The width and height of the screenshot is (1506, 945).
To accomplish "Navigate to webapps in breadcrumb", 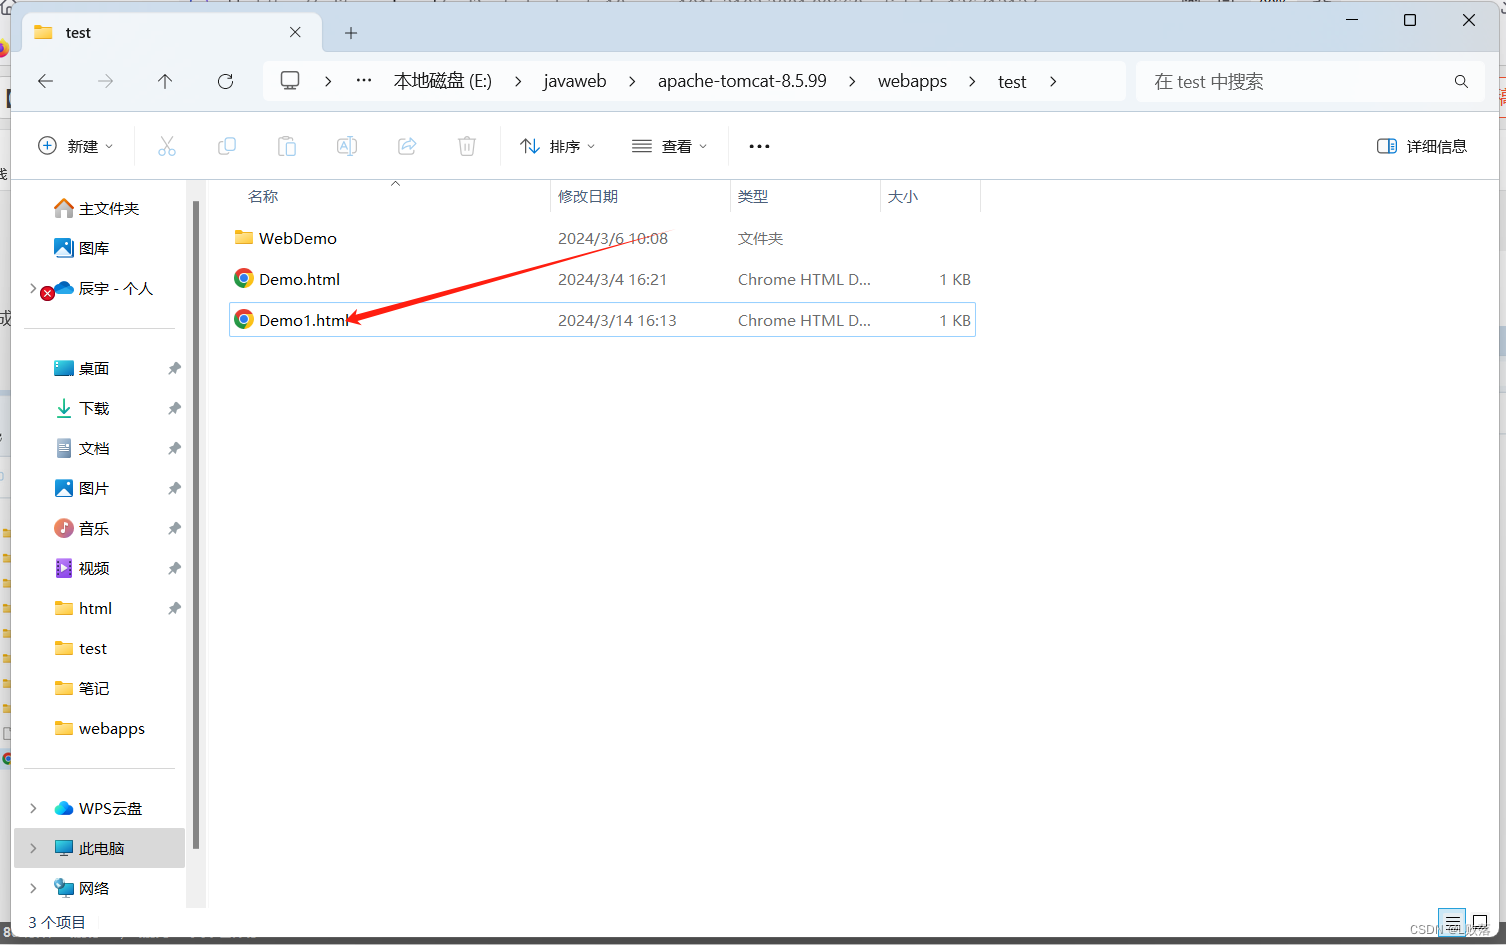I will pos(912,81).
